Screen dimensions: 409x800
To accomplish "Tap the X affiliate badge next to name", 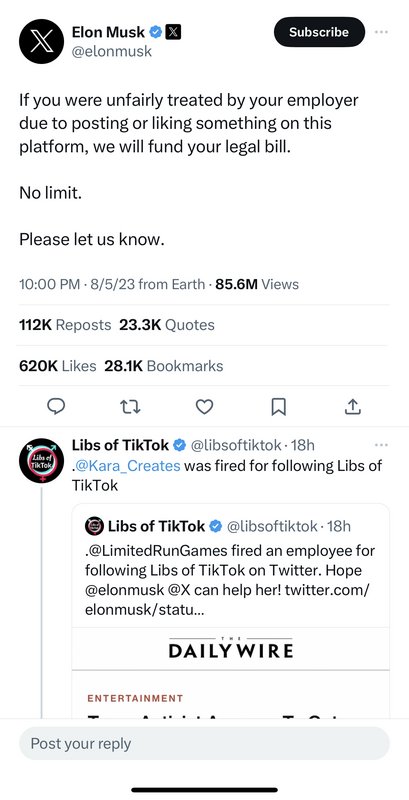I will [173, 32].
